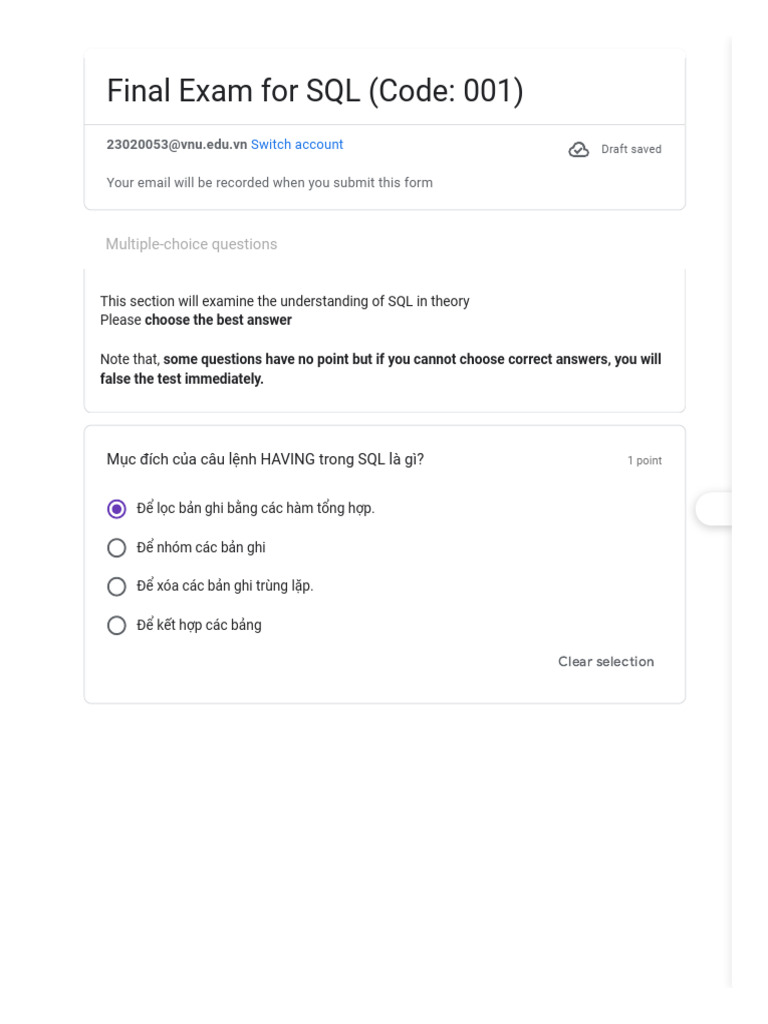Screen dimensions: 768x1024
Task: Click the 'Final Exam for SQL (Code: 001)' title
Action: coord(315,92)
